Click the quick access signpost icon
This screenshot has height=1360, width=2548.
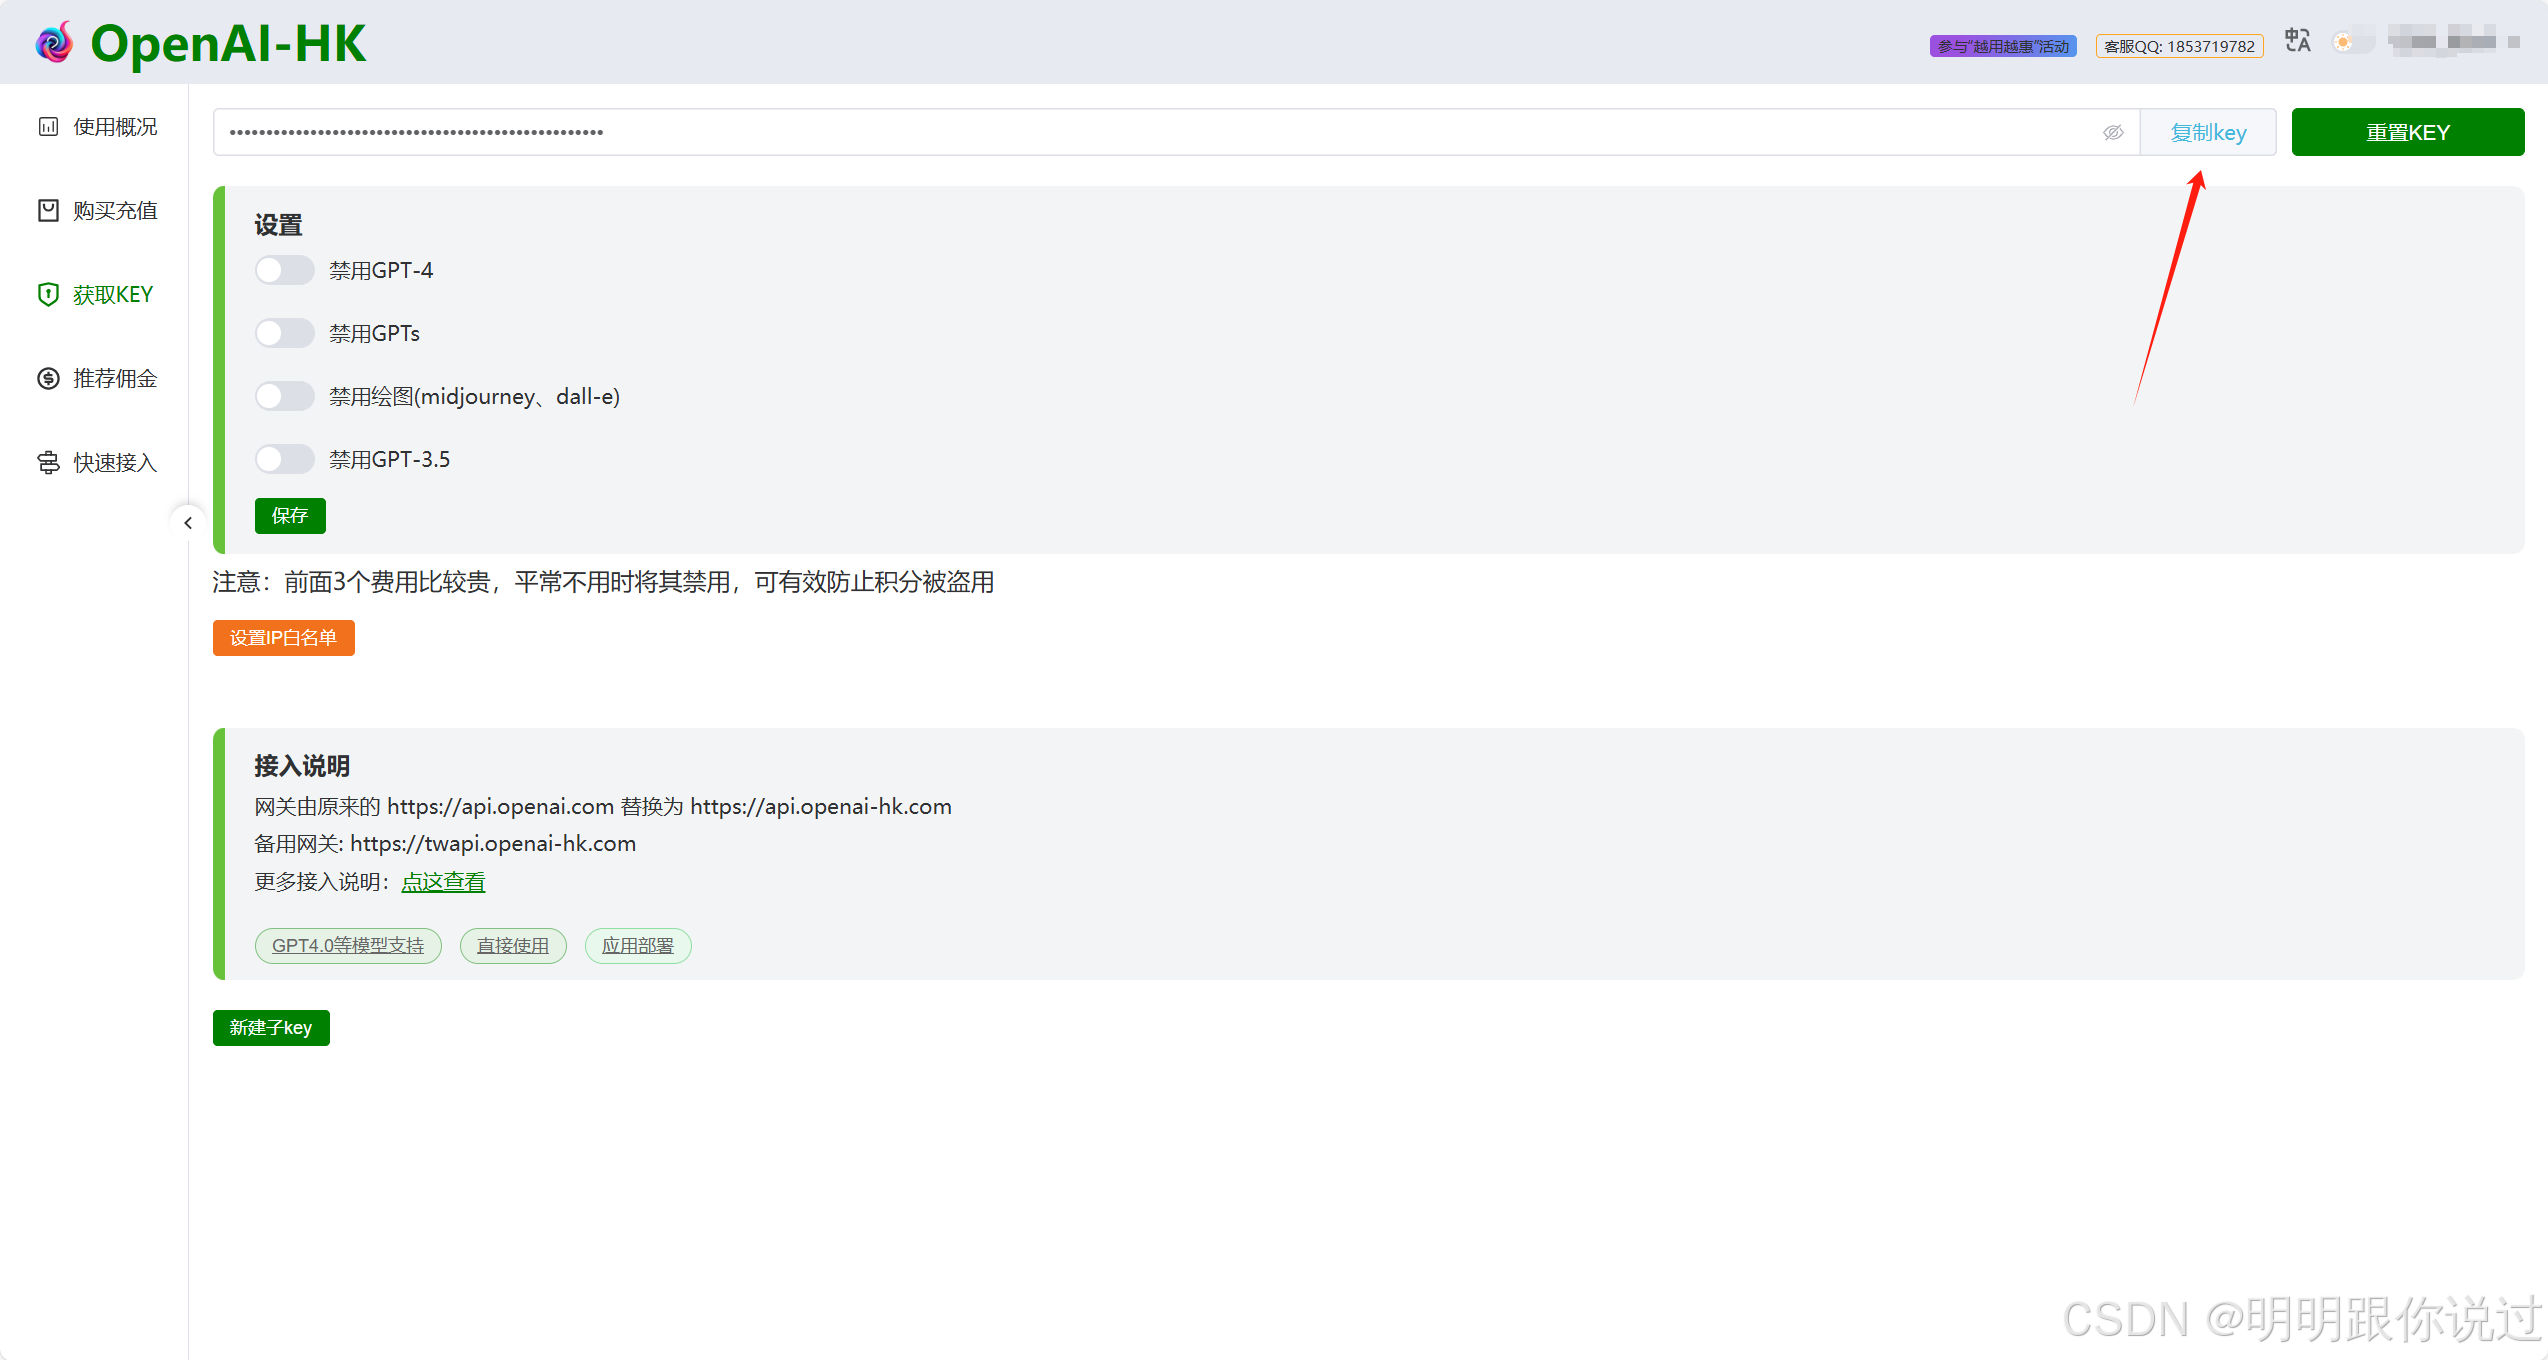pyautogui.click(x=48, y=463)
